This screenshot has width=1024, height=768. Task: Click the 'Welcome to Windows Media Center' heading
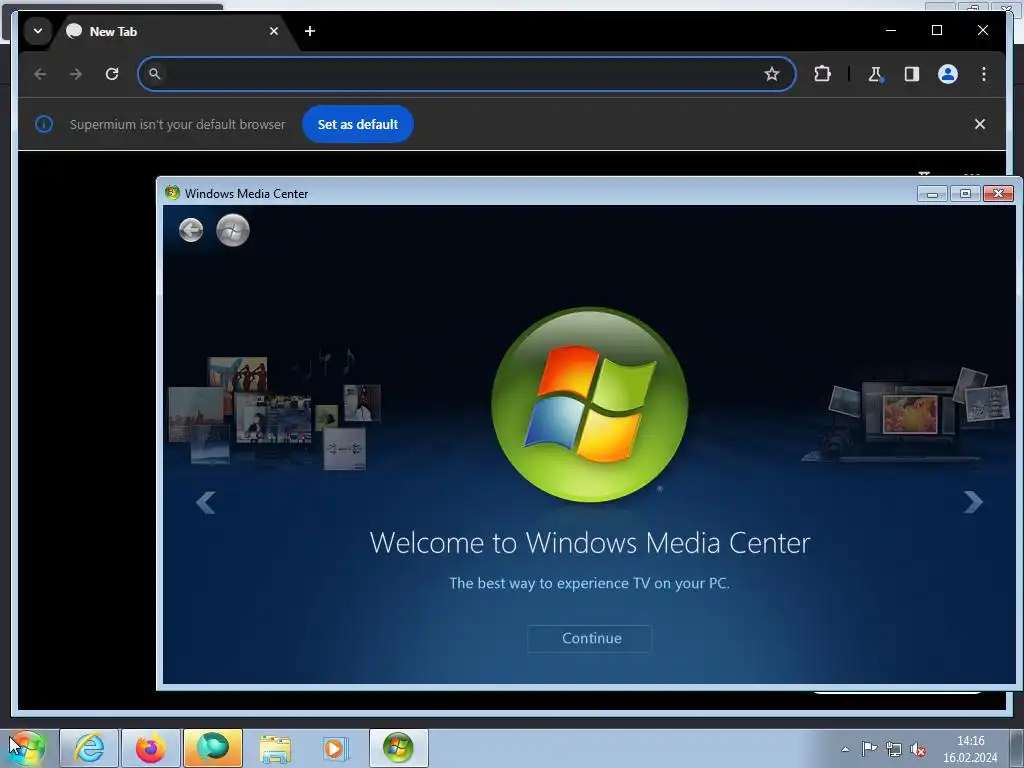(590, 543)
